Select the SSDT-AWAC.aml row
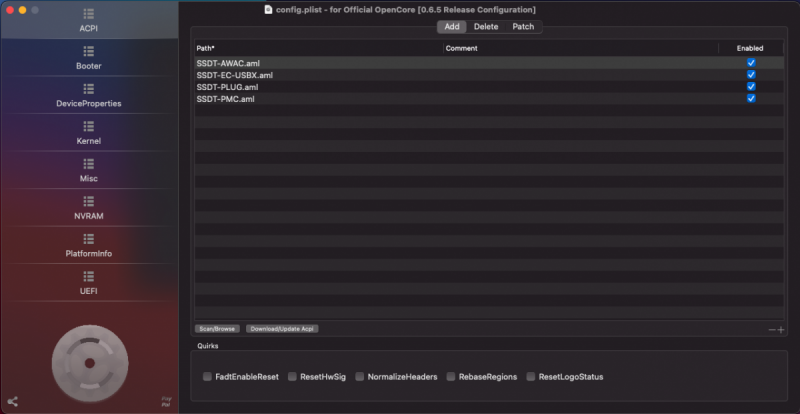The width and height of the screenshot is (800, 414). pyautogui.click(x=489, y=63)
